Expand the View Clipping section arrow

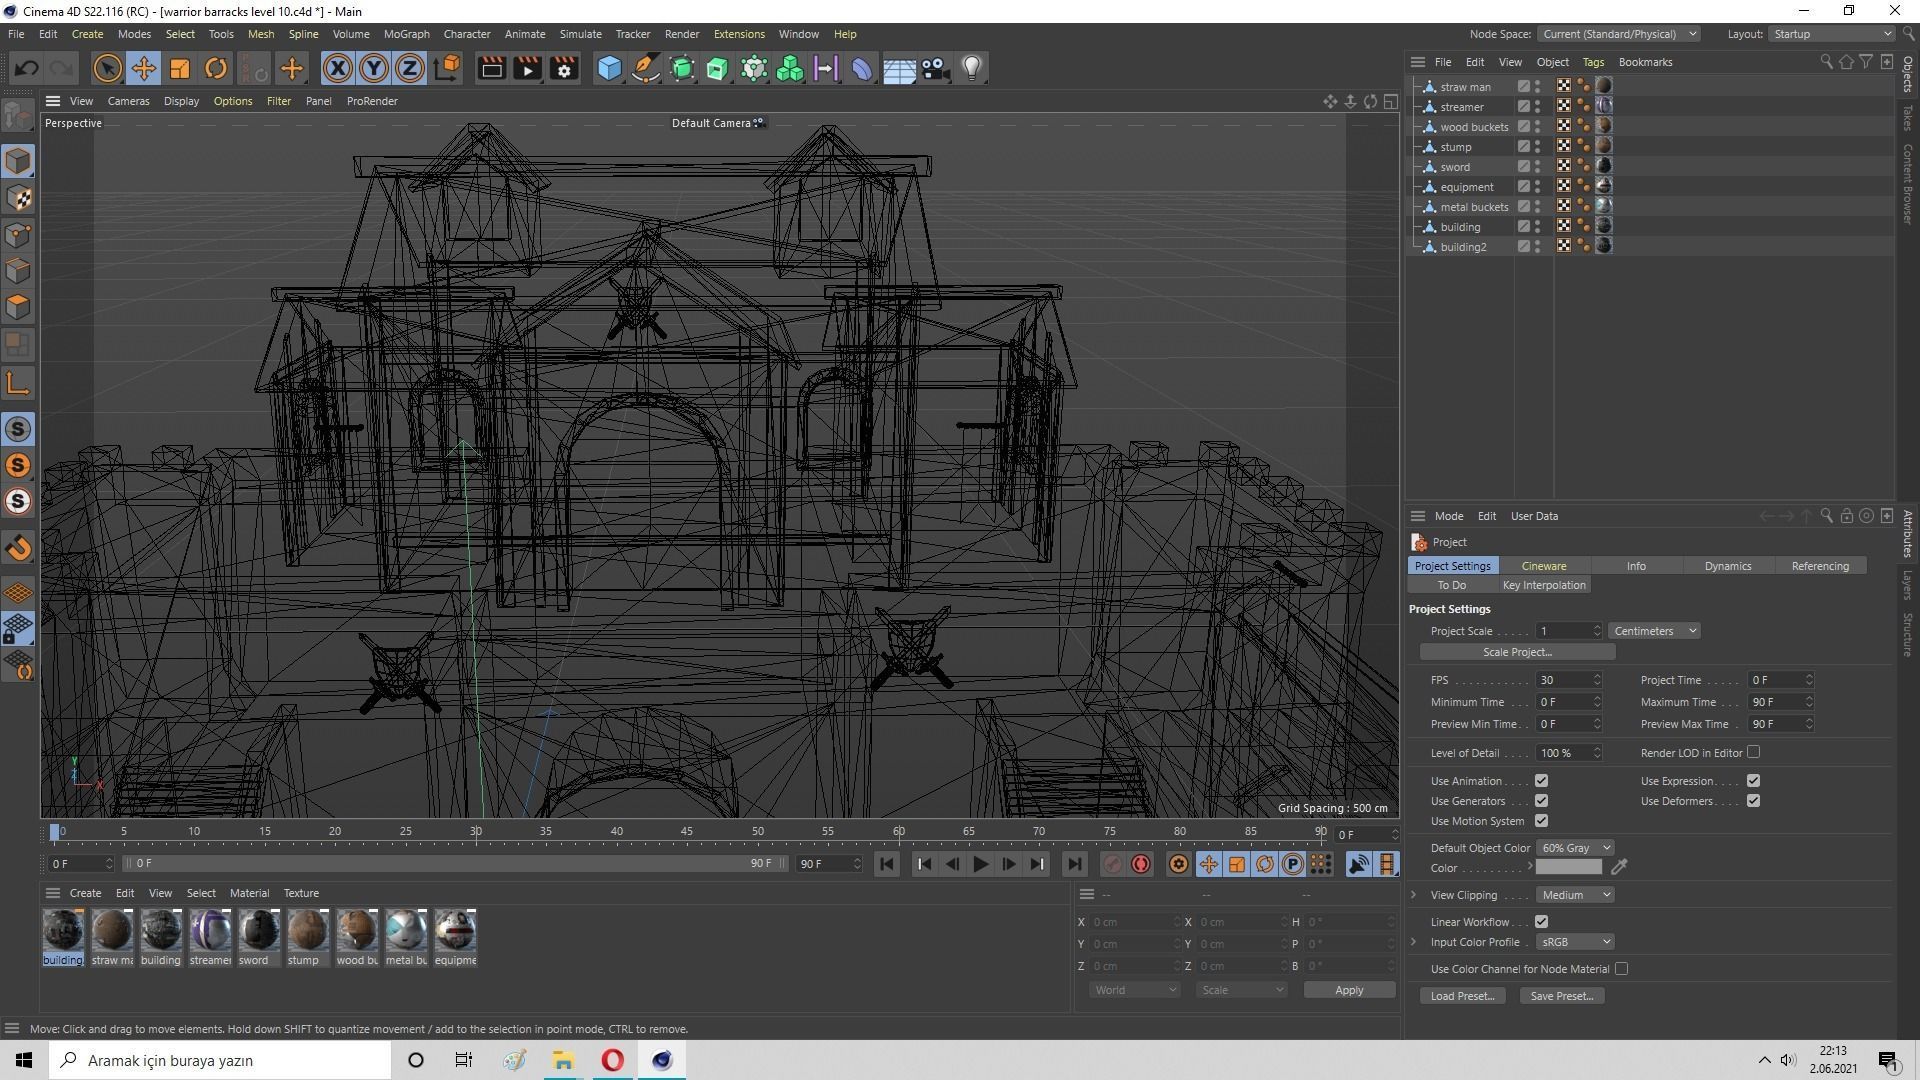pyautogui.click(x=1414, y=895)
